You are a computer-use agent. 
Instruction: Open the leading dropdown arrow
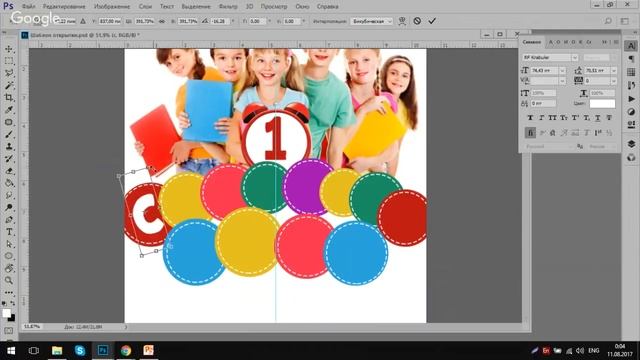[613, 71]
